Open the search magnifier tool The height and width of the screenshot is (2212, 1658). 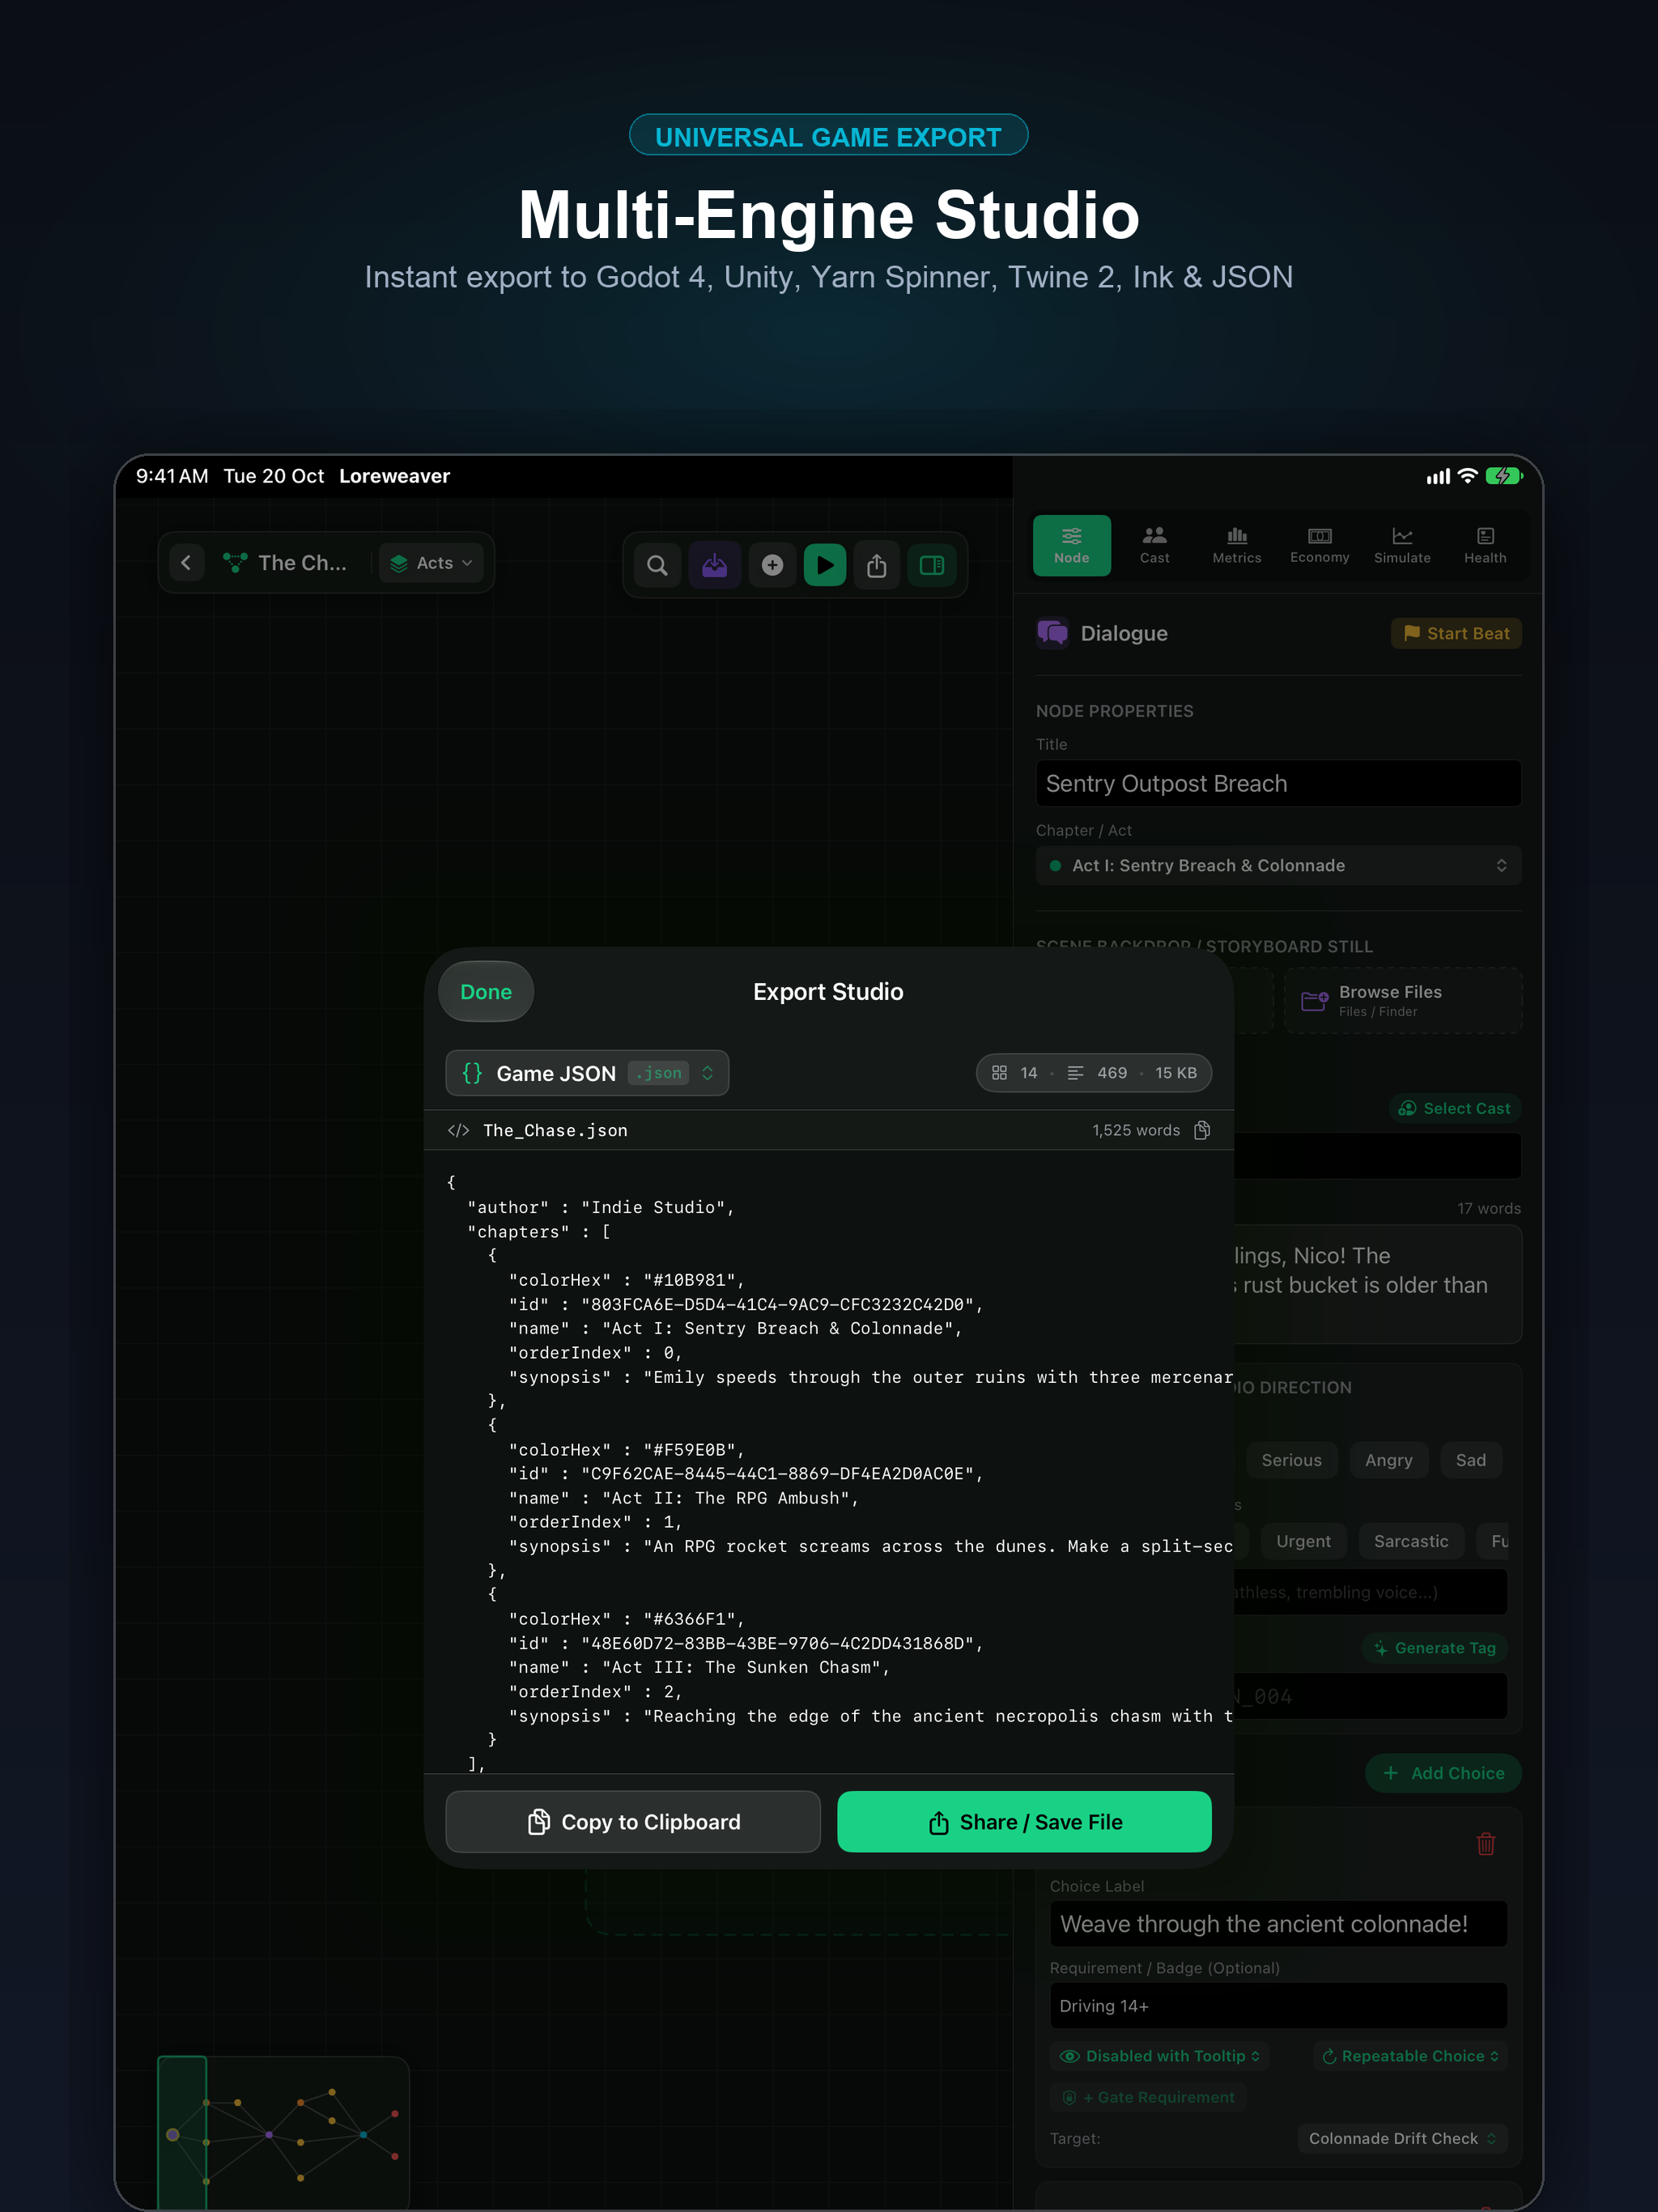[657, 565]
